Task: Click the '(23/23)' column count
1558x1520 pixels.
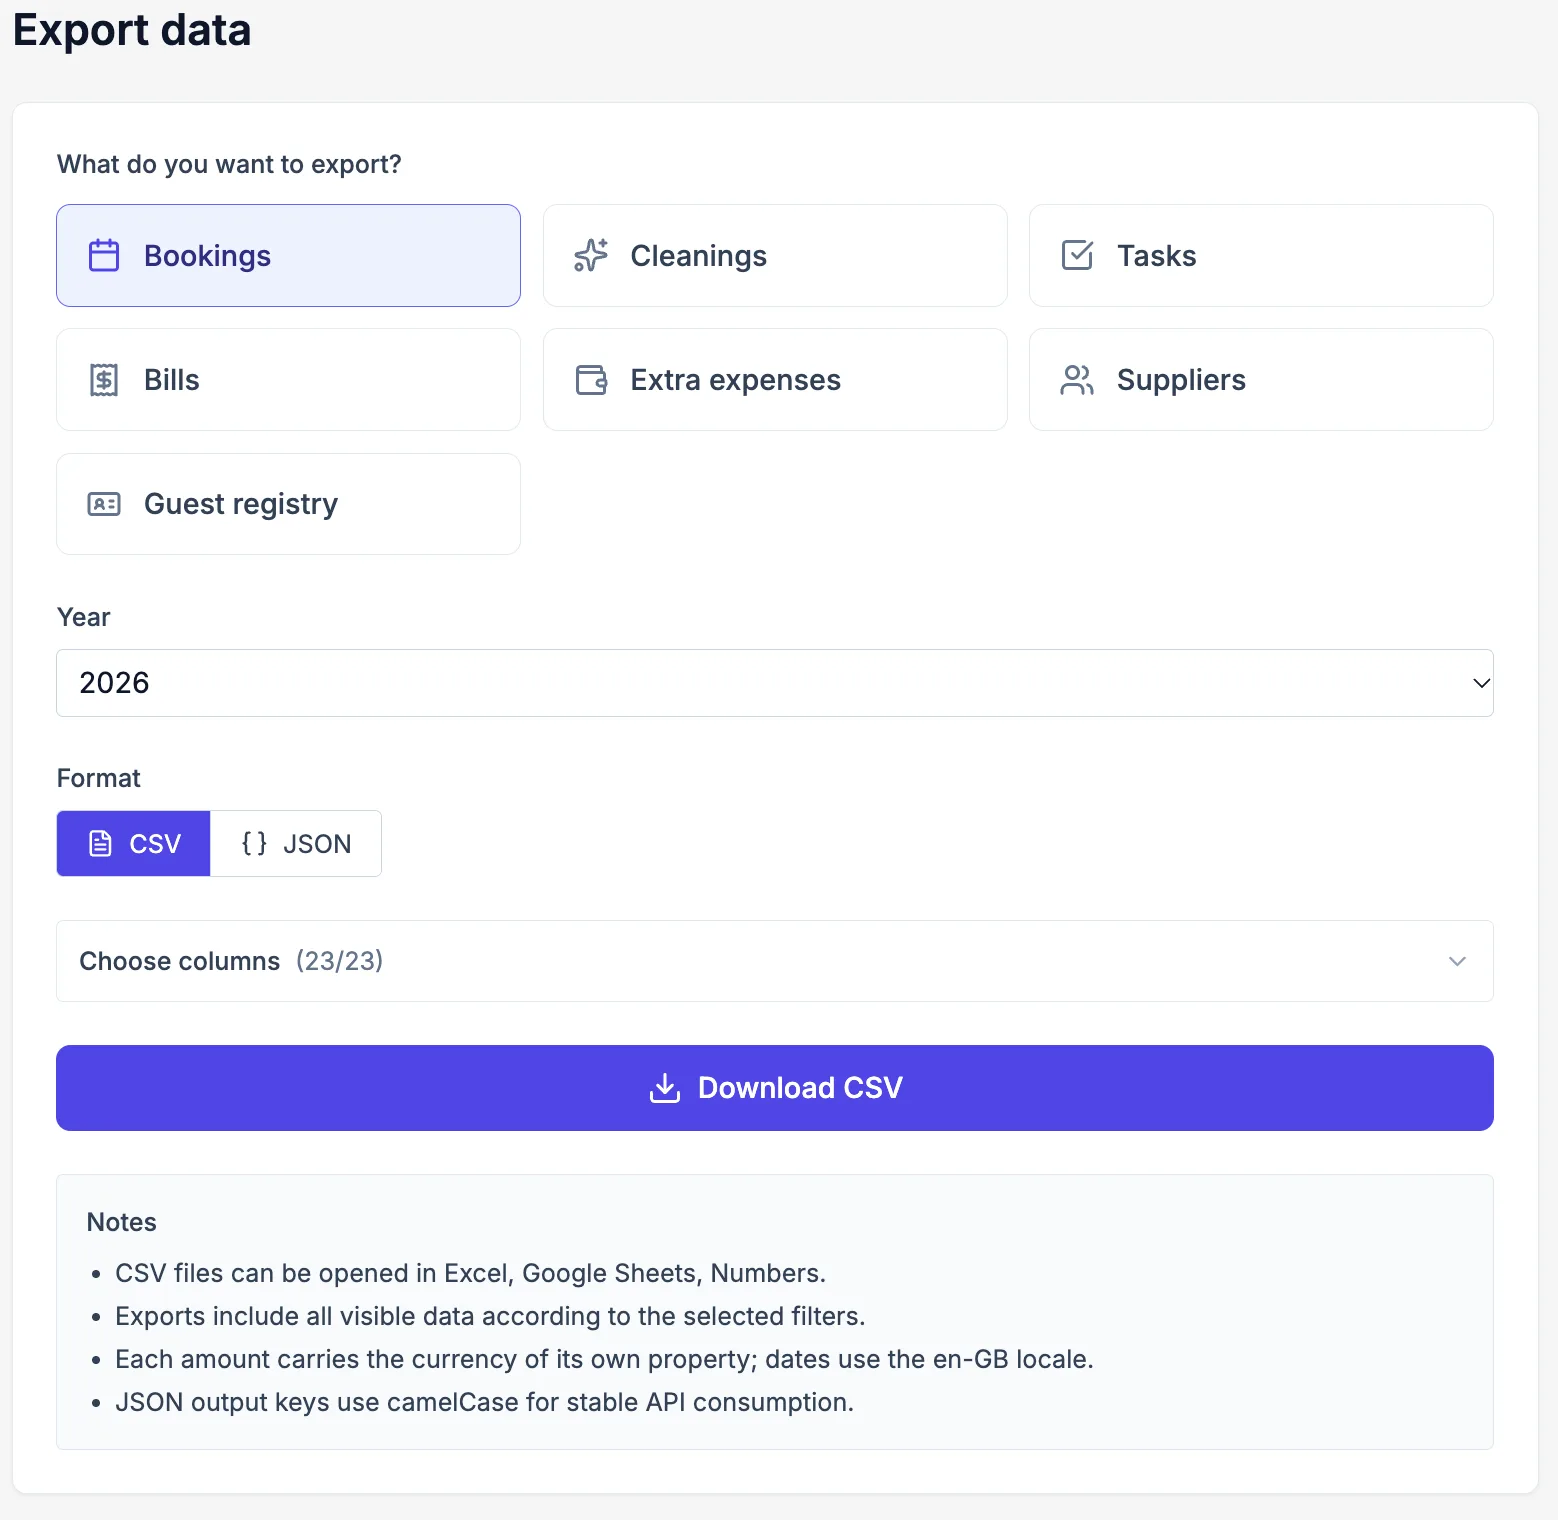Action: (339, 961)
